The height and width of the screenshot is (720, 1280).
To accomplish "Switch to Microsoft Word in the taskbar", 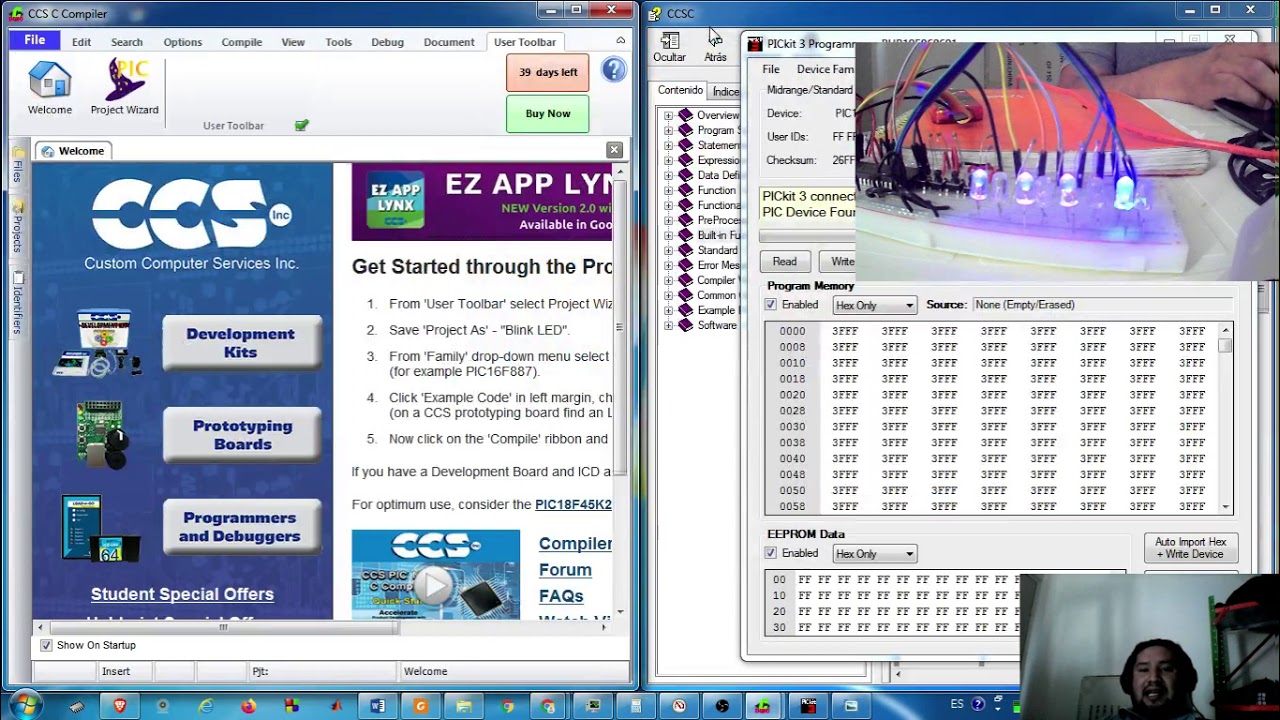I will tap(377, 705).
